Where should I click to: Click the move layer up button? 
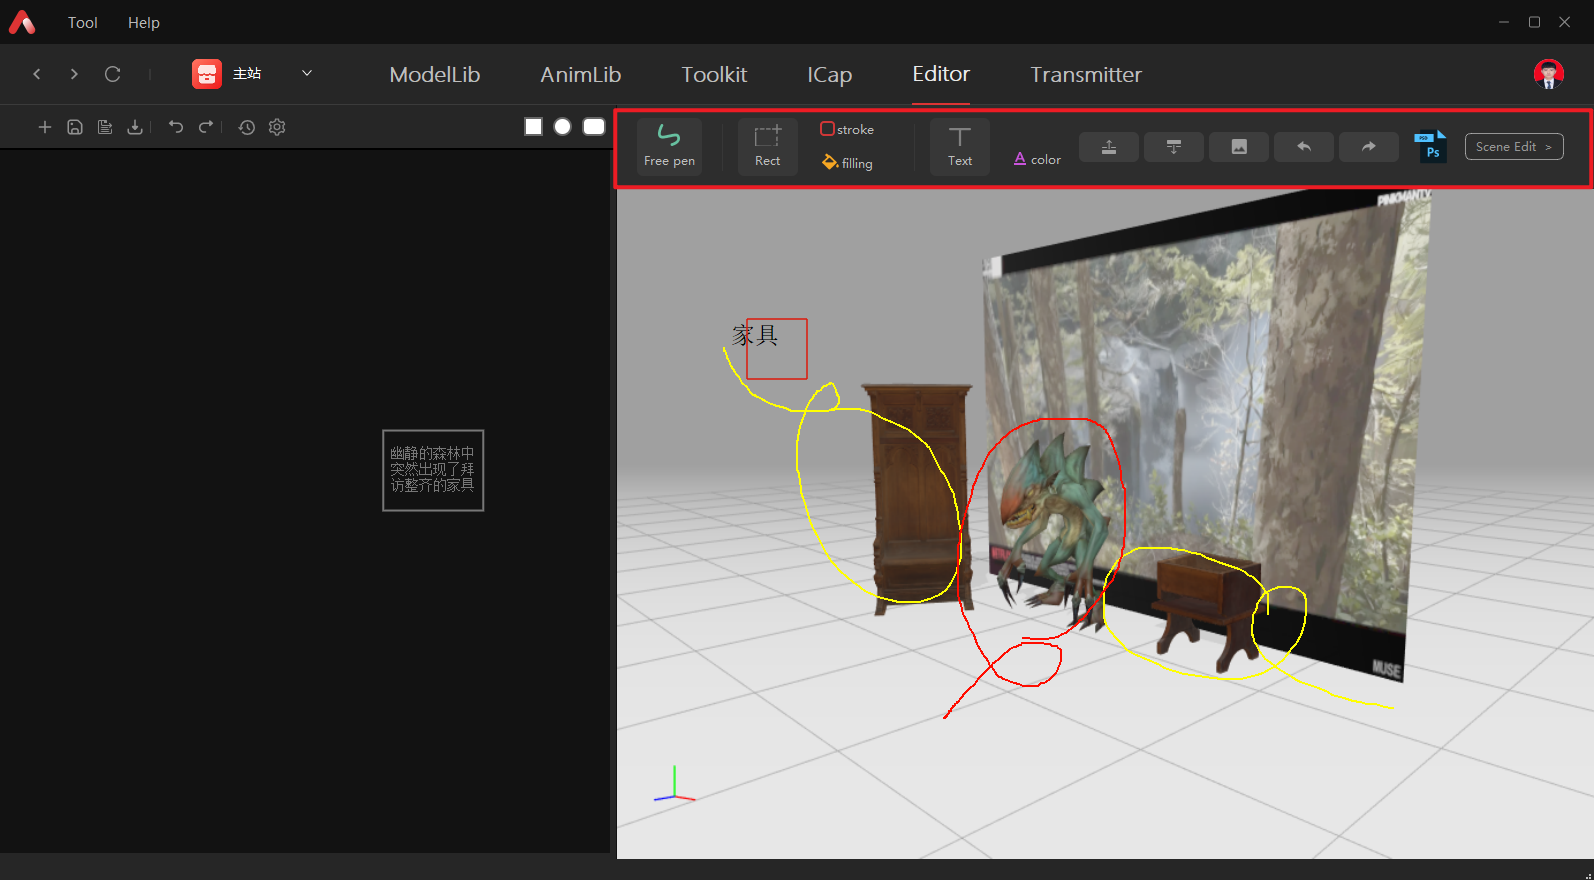[x=1109, y=147]
